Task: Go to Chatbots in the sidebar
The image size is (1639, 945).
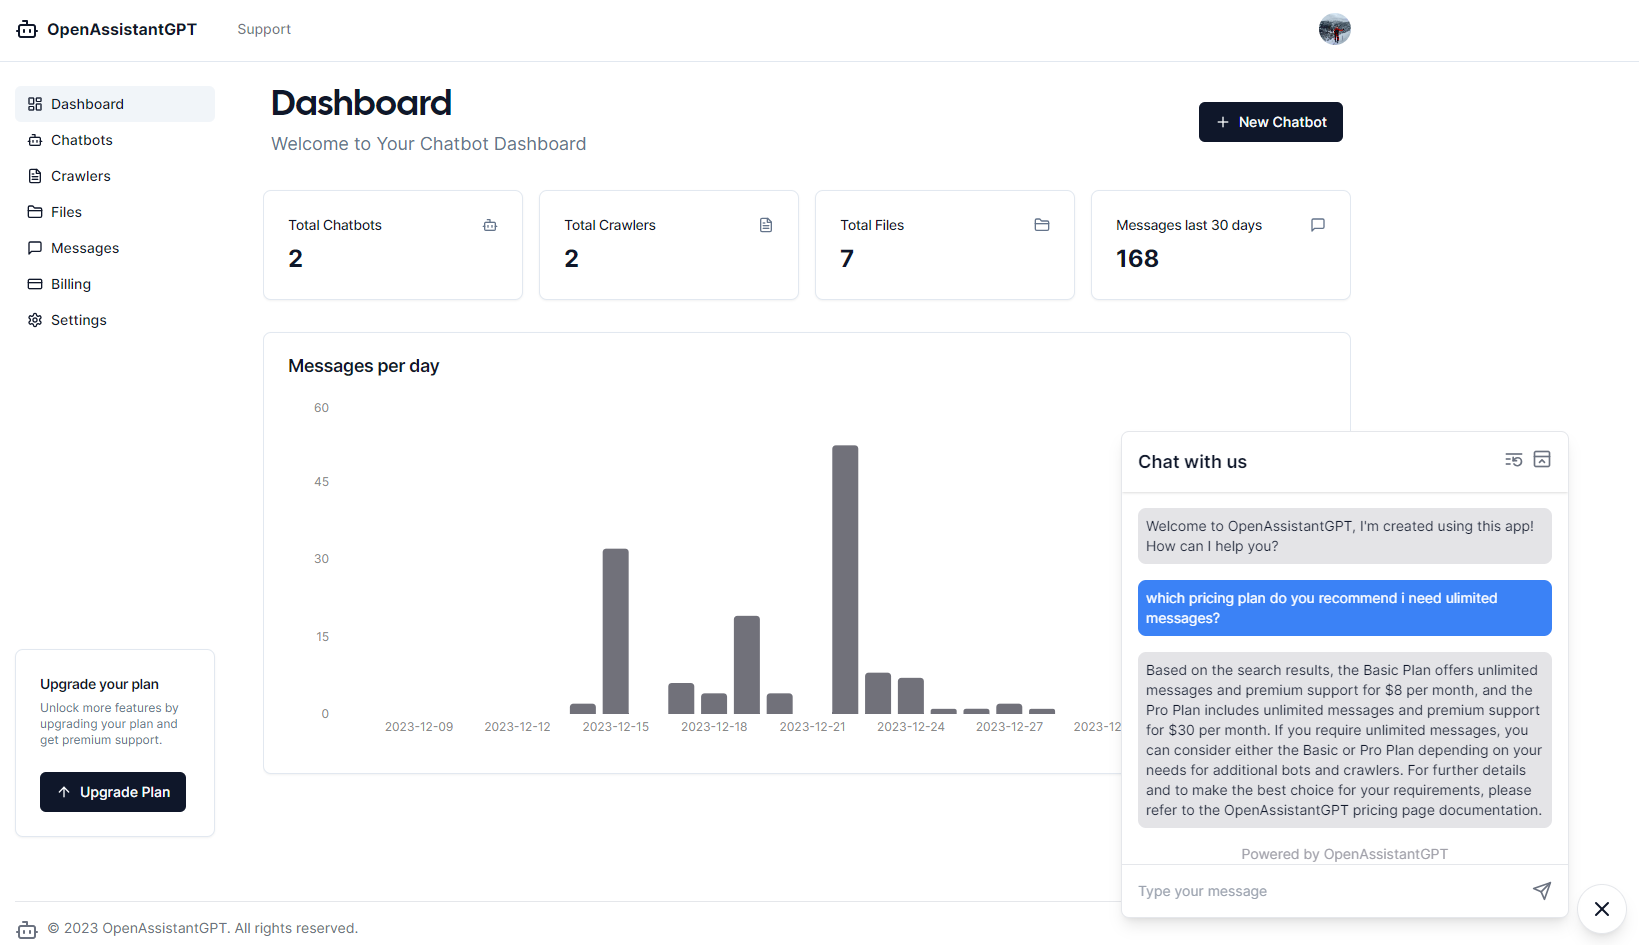Action: (115, 140)
